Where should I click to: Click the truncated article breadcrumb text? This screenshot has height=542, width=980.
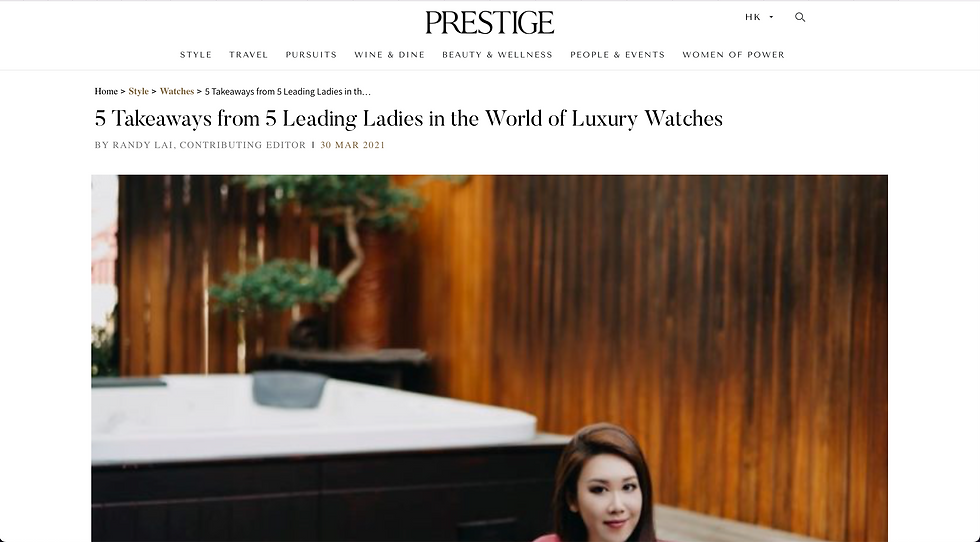tap(288, 91)
